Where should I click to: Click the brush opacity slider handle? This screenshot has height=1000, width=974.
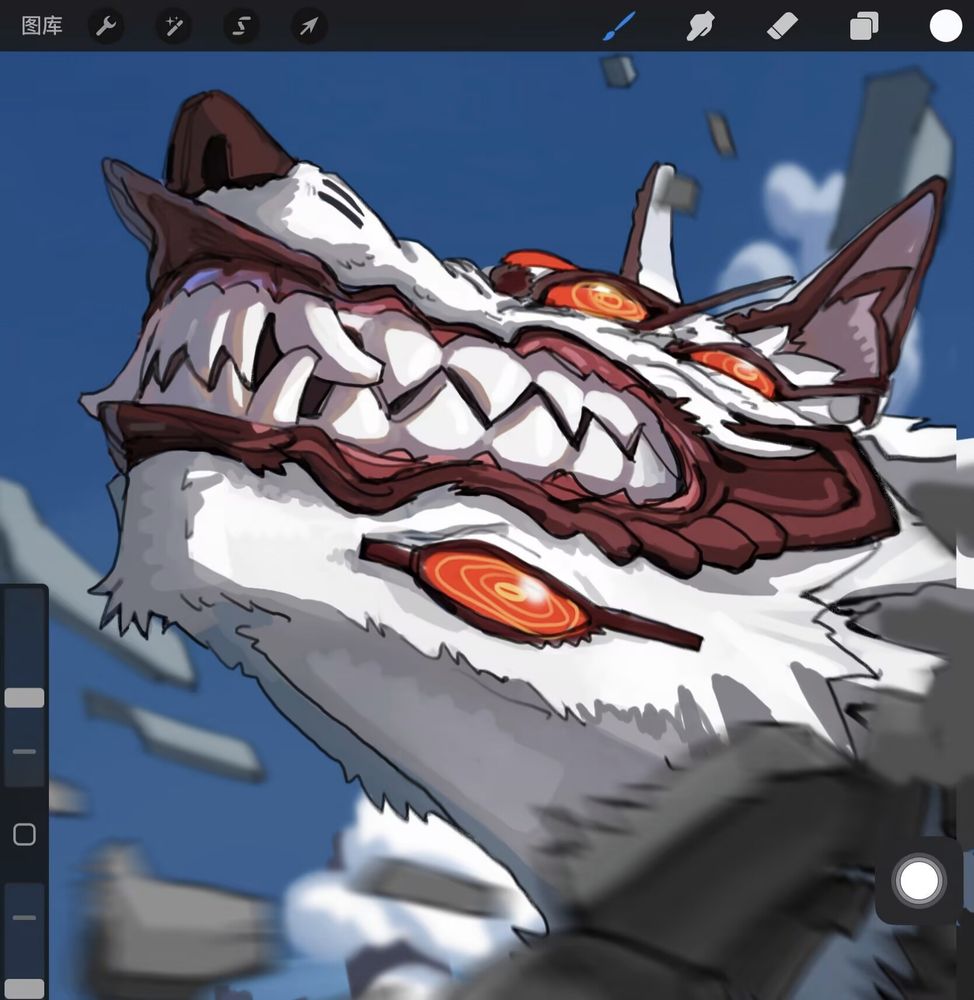(24, 988)
